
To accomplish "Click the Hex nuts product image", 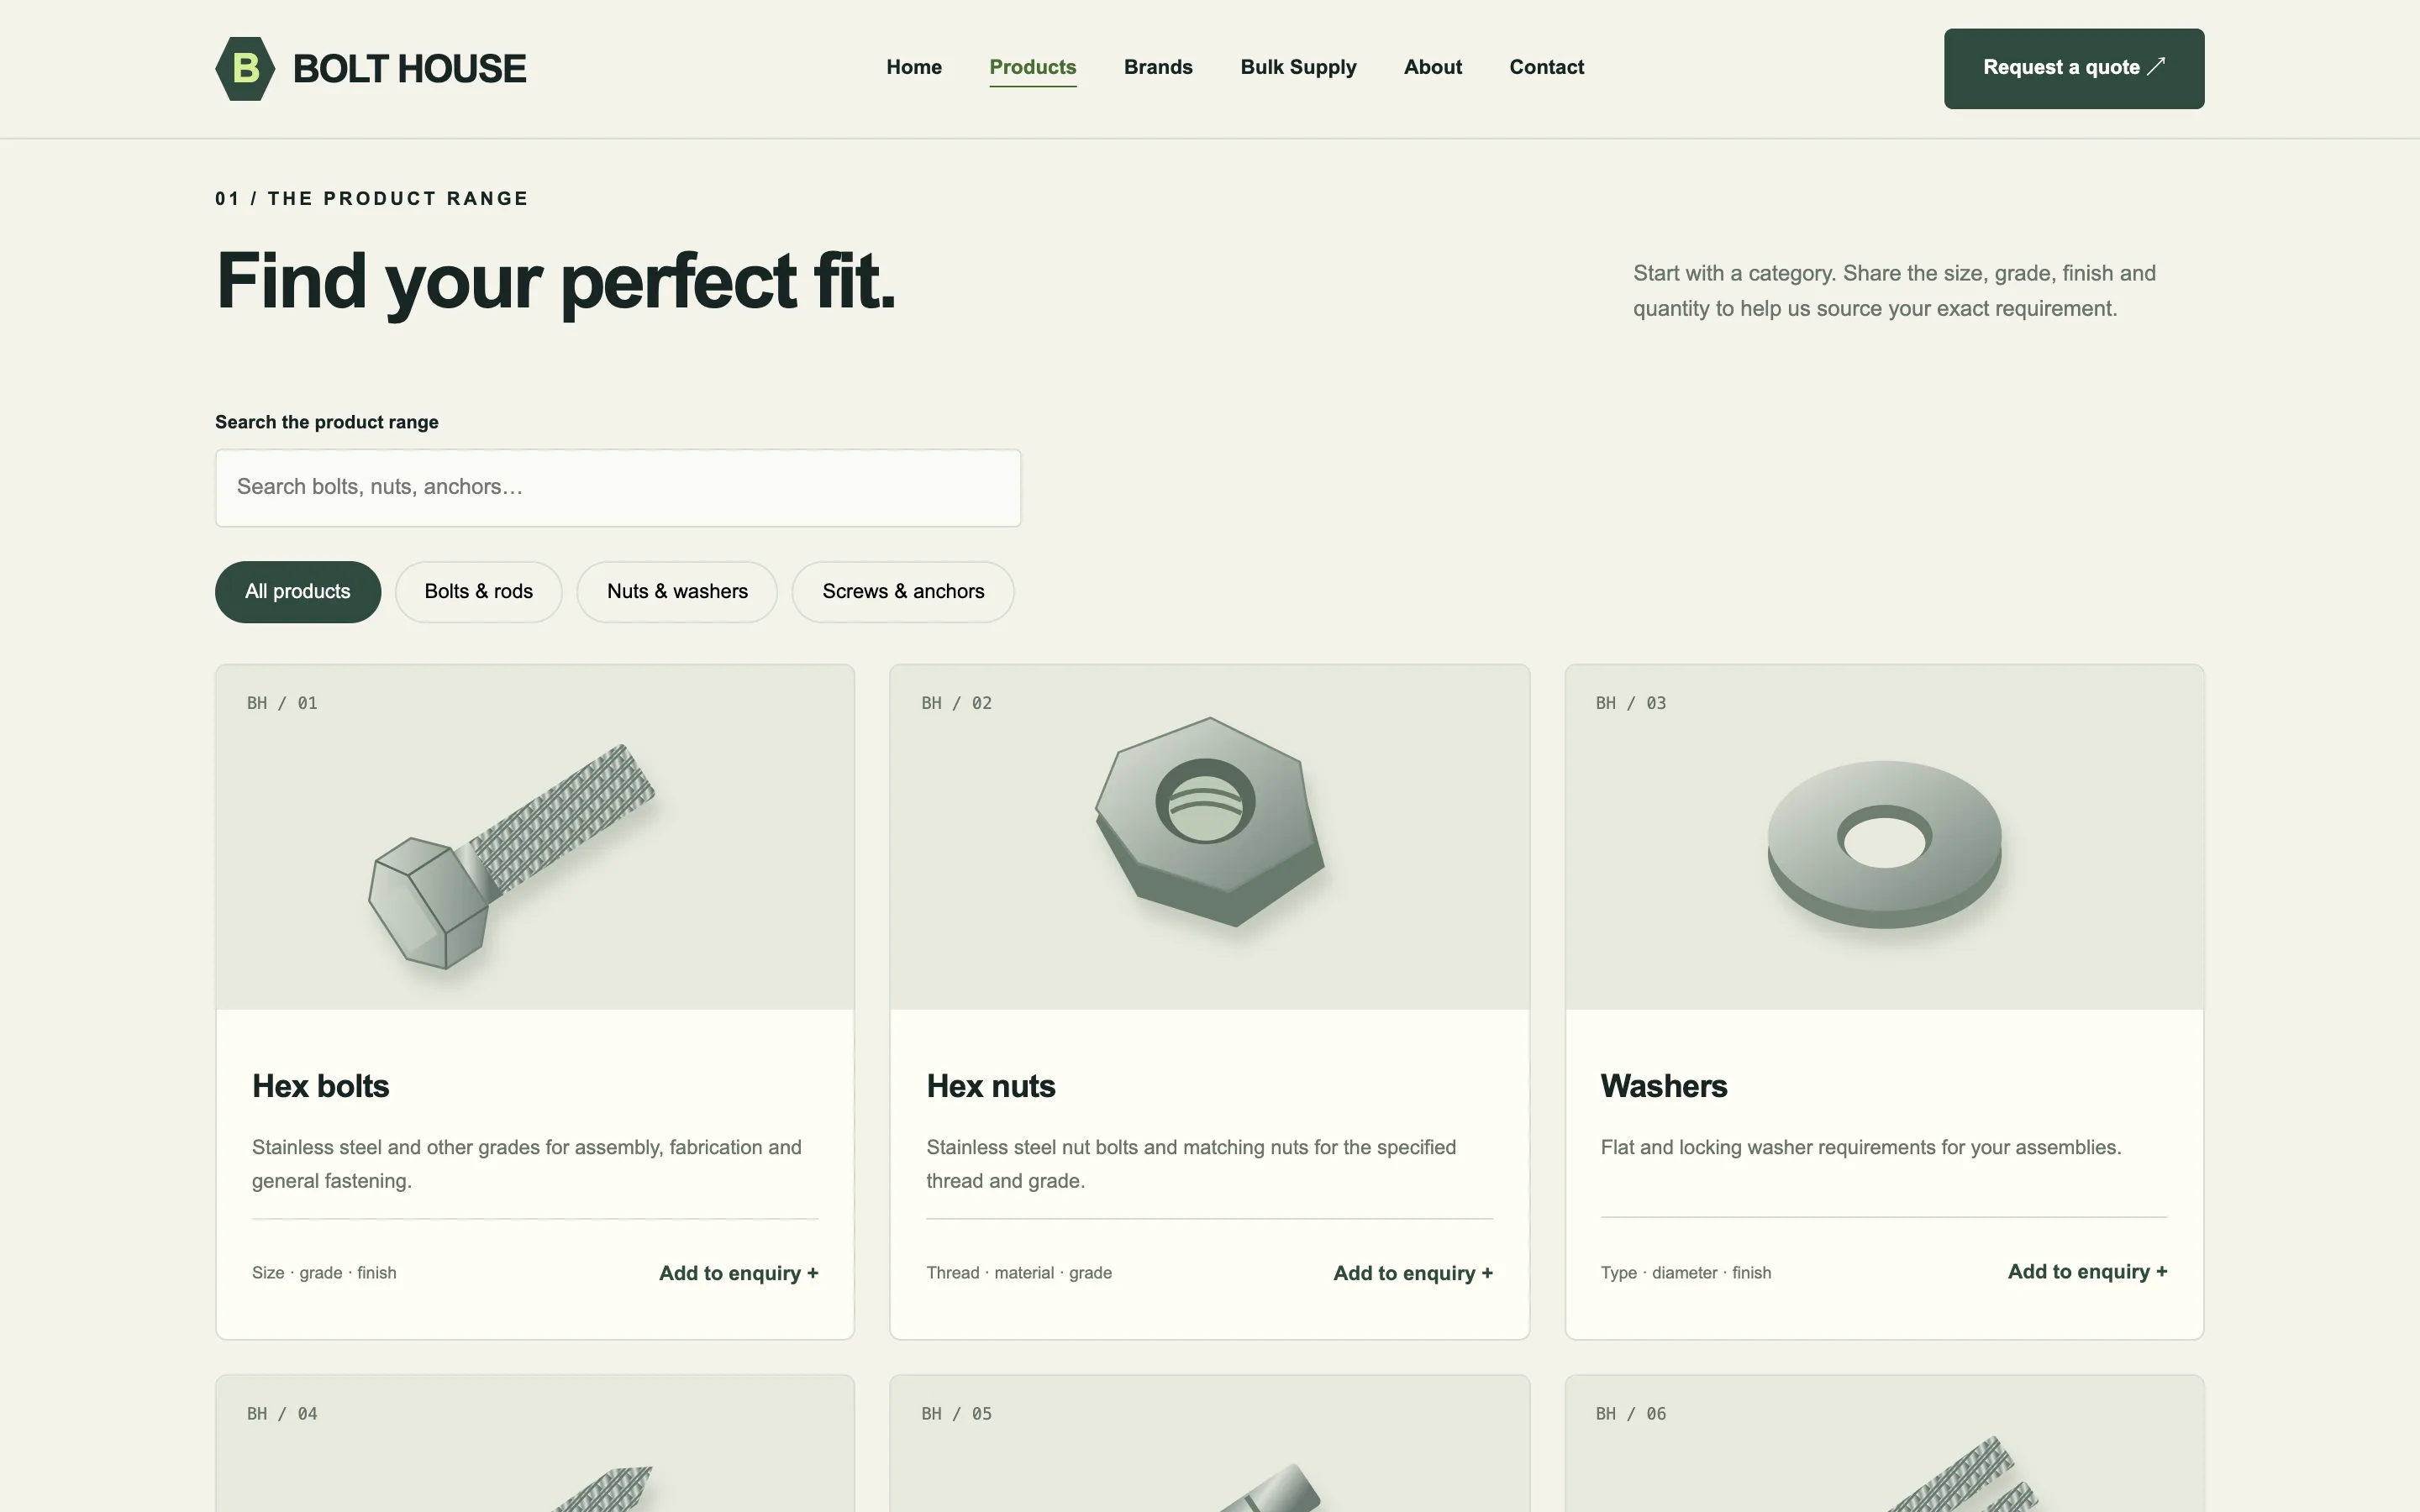I will tap(1209, 838).
